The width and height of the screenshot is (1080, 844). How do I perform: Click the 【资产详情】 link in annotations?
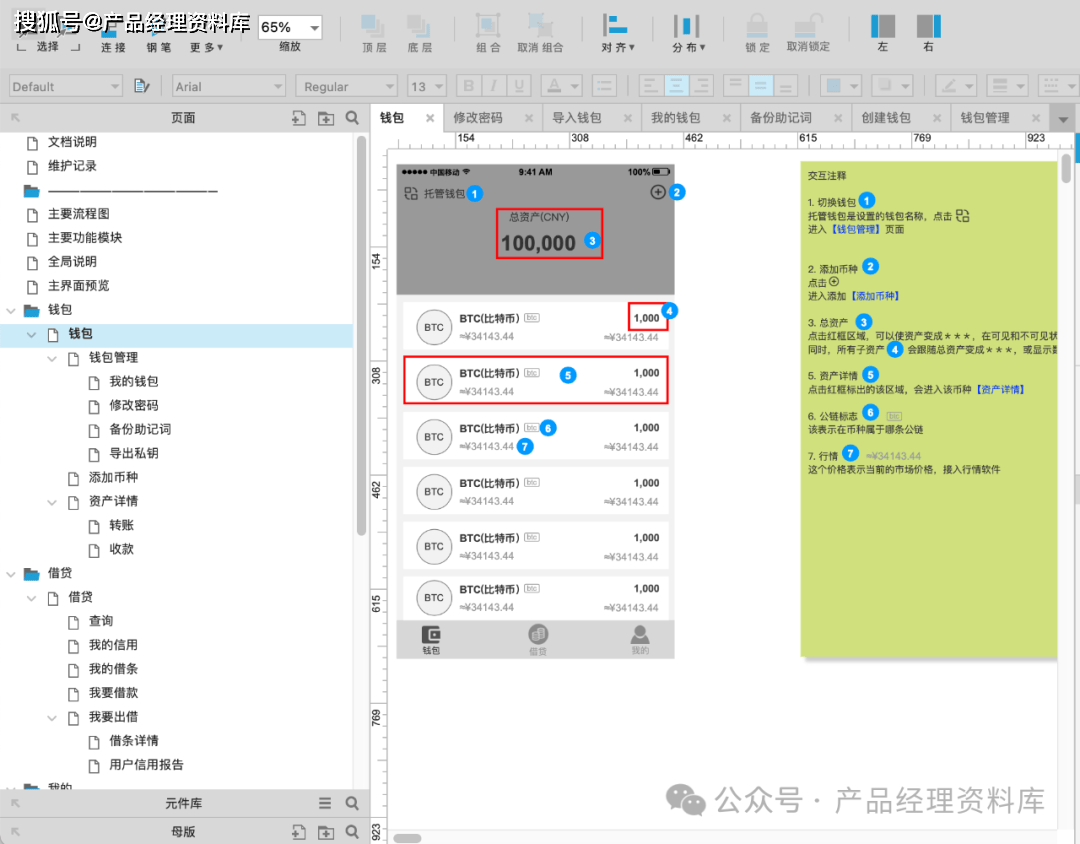(x=1000, y=390)
